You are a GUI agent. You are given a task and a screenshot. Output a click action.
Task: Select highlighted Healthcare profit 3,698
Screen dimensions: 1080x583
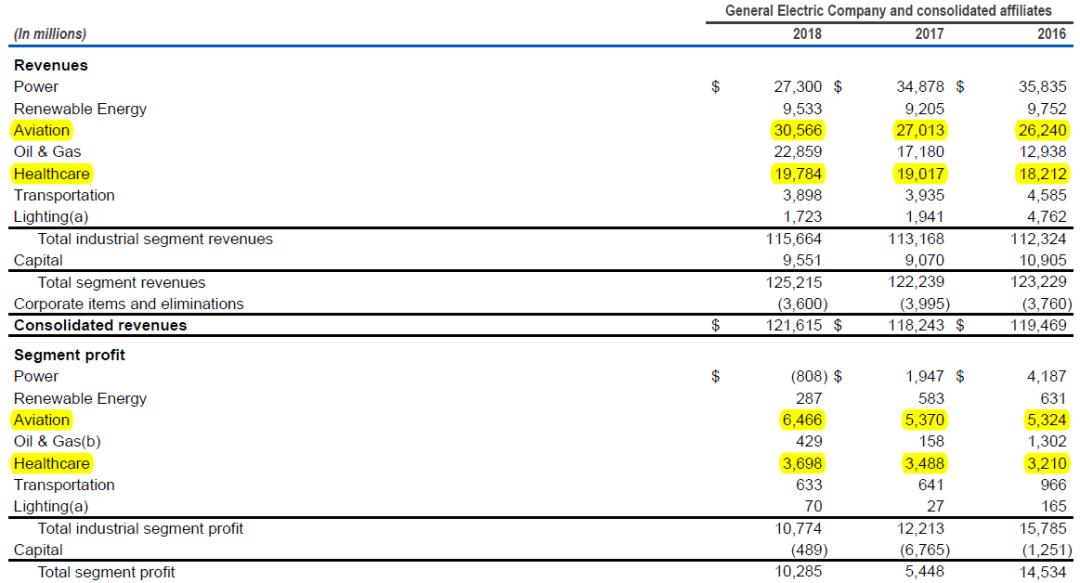click(802, 463)
